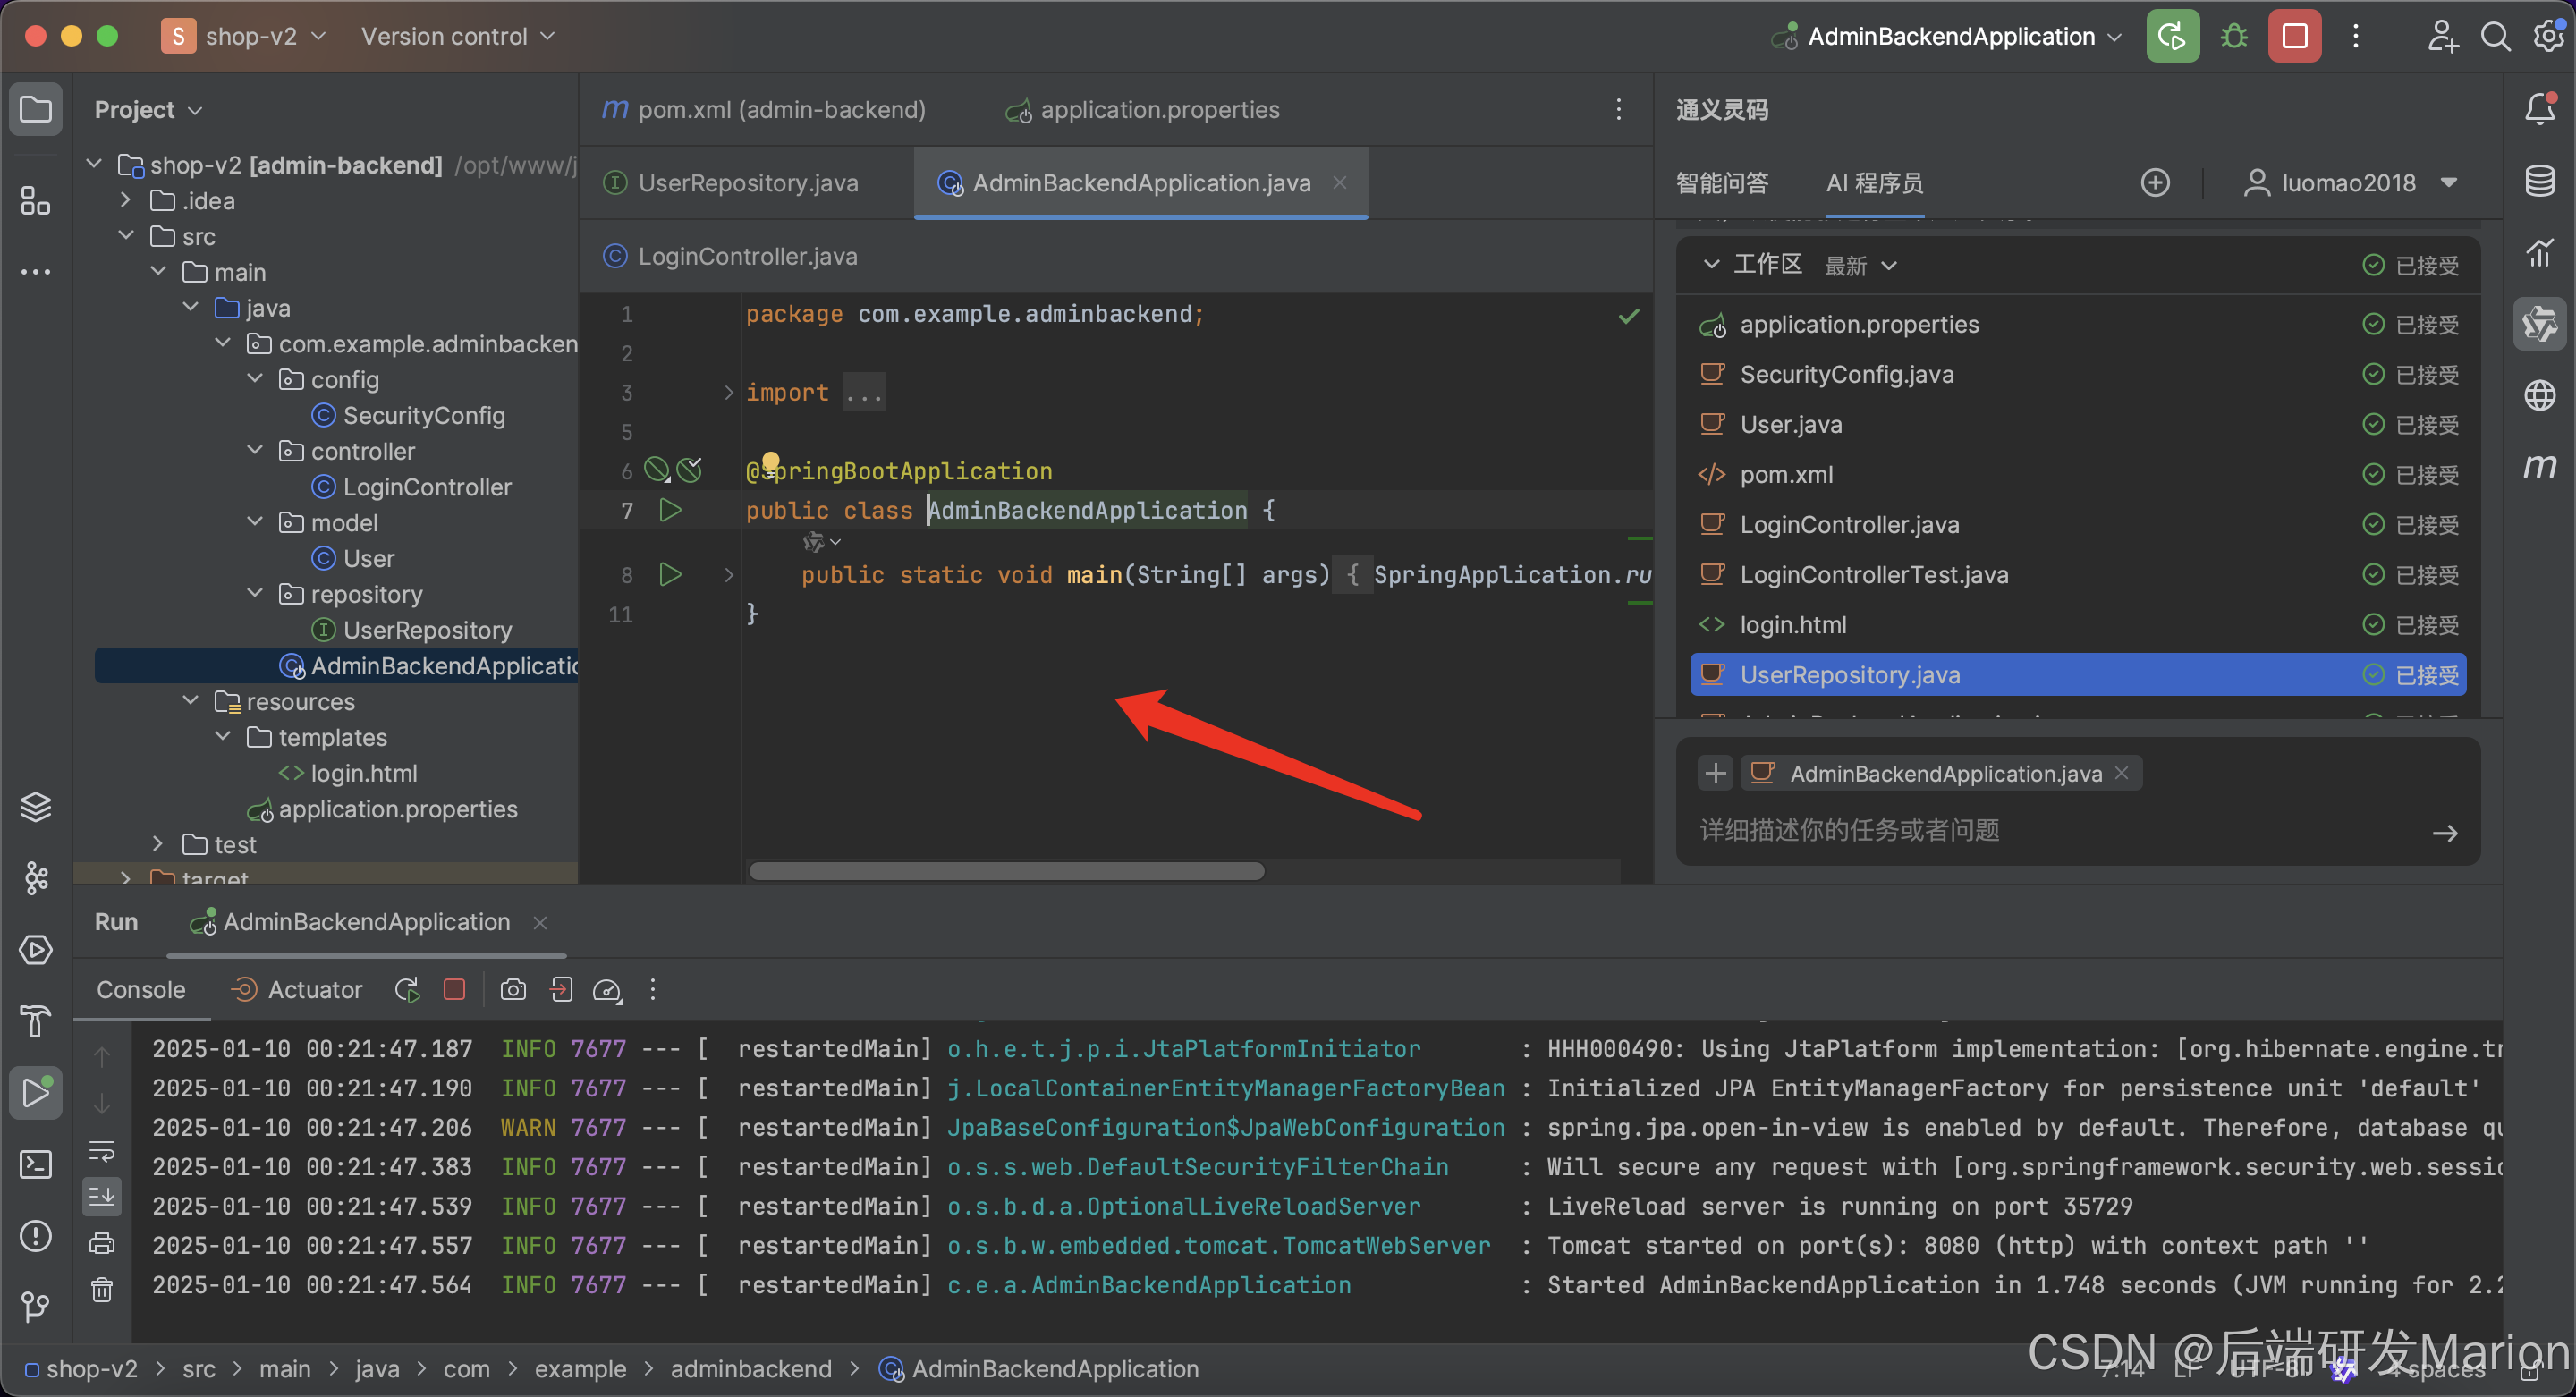Expand the test folder in project tree
The height and width of the screenshot is (1397, 2576).
158,844
